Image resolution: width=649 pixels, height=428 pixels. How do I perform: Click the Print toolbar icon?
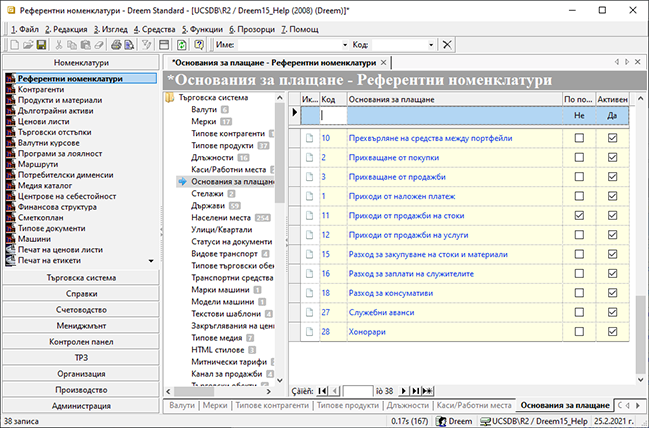[x=116, y=45]
